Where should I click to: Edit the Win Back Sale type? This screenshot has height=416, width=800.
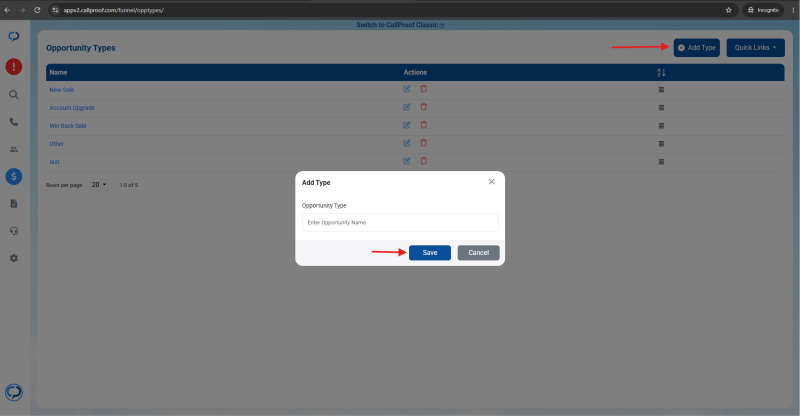coord(407,125)
